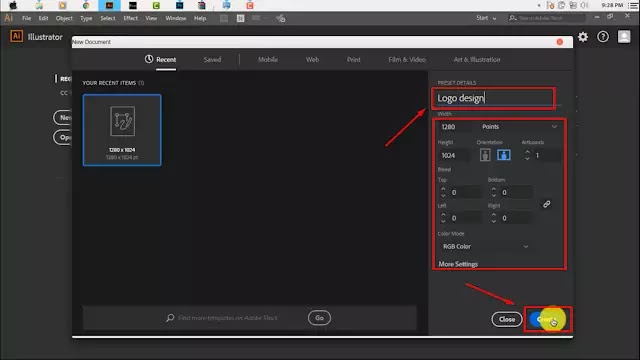Switch to the Recent tab
This screenshot has height=360, width=640.
(x=160, y=60)
